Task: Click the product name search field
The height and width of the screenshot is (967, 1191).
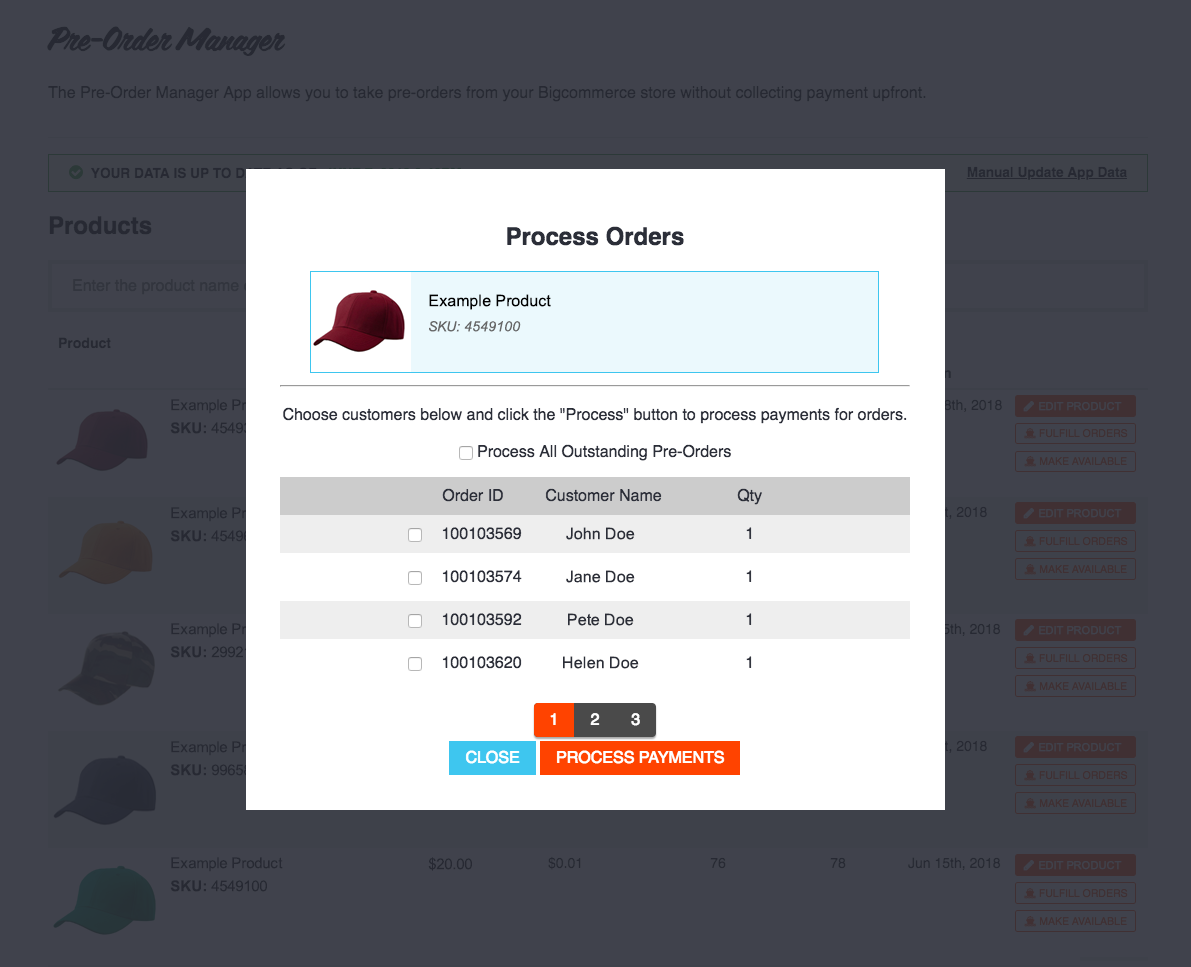Action: click(147, 286)
